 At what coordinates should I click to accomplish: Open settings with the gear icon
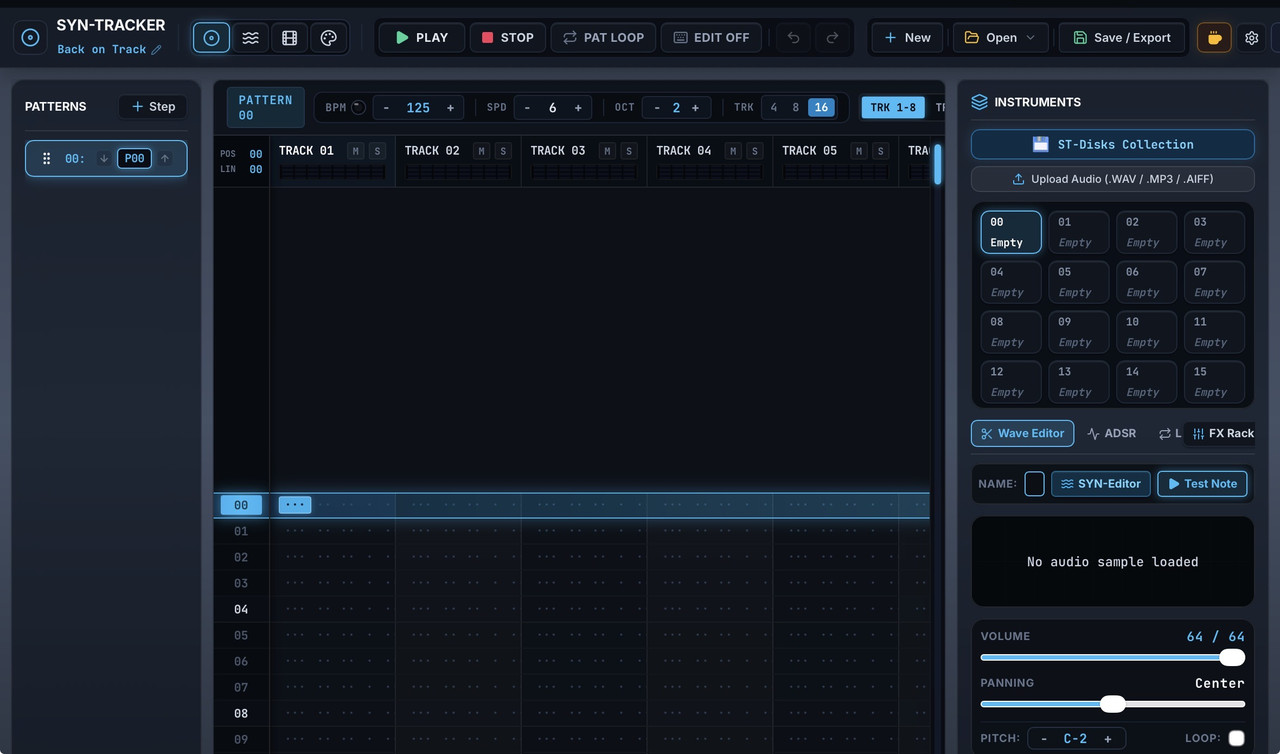click(1252, 38)
